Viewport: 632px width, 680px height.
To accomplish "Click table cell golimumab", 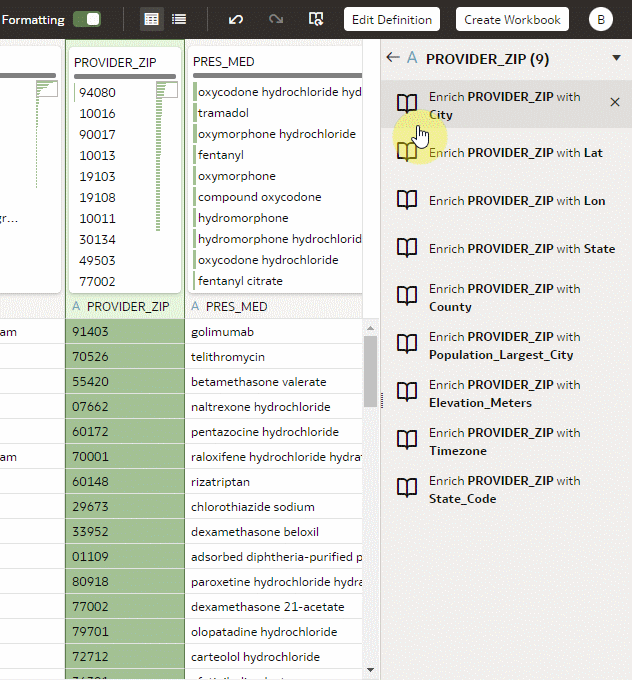I will click(273, 332).
